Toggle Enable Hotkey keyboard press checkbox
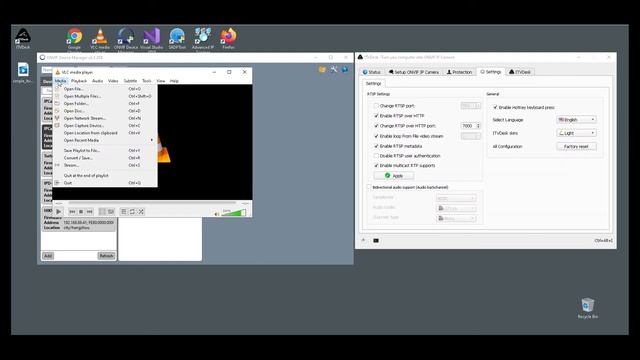The height and width of the screenshot is (360, 640). [495, 107]
